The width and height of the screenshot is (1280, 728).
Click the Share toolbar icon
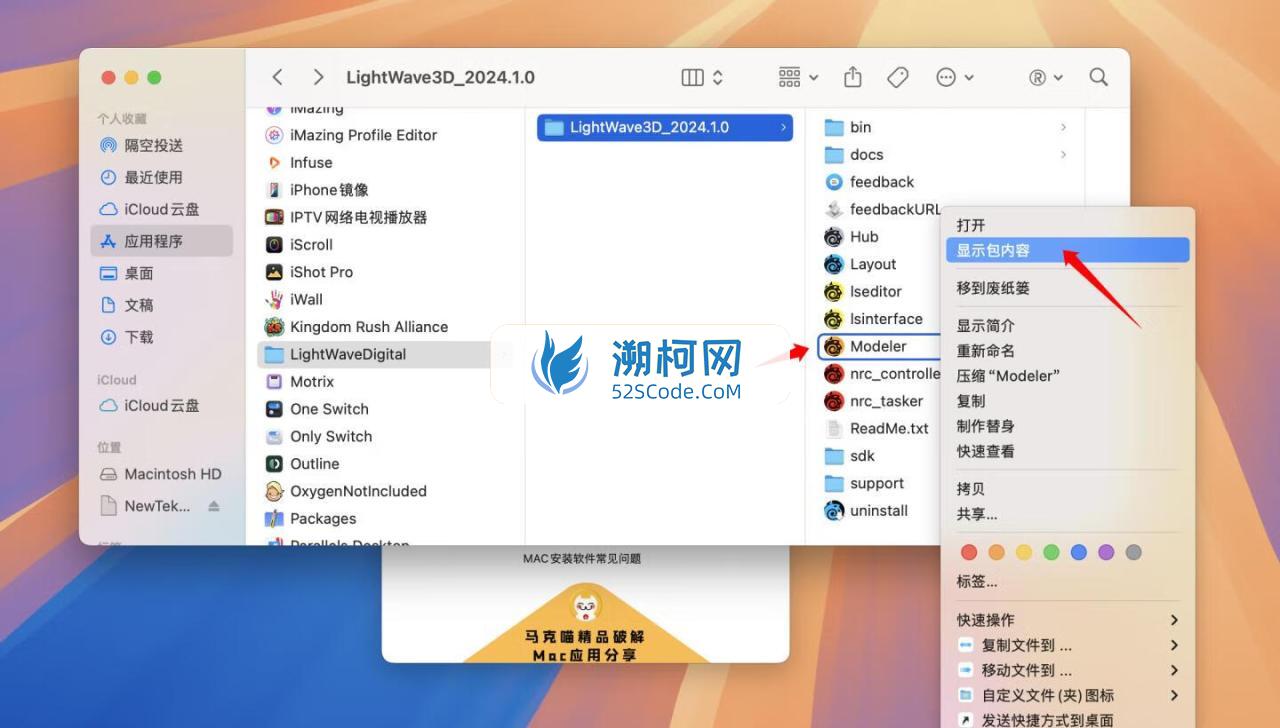(853, 77)
